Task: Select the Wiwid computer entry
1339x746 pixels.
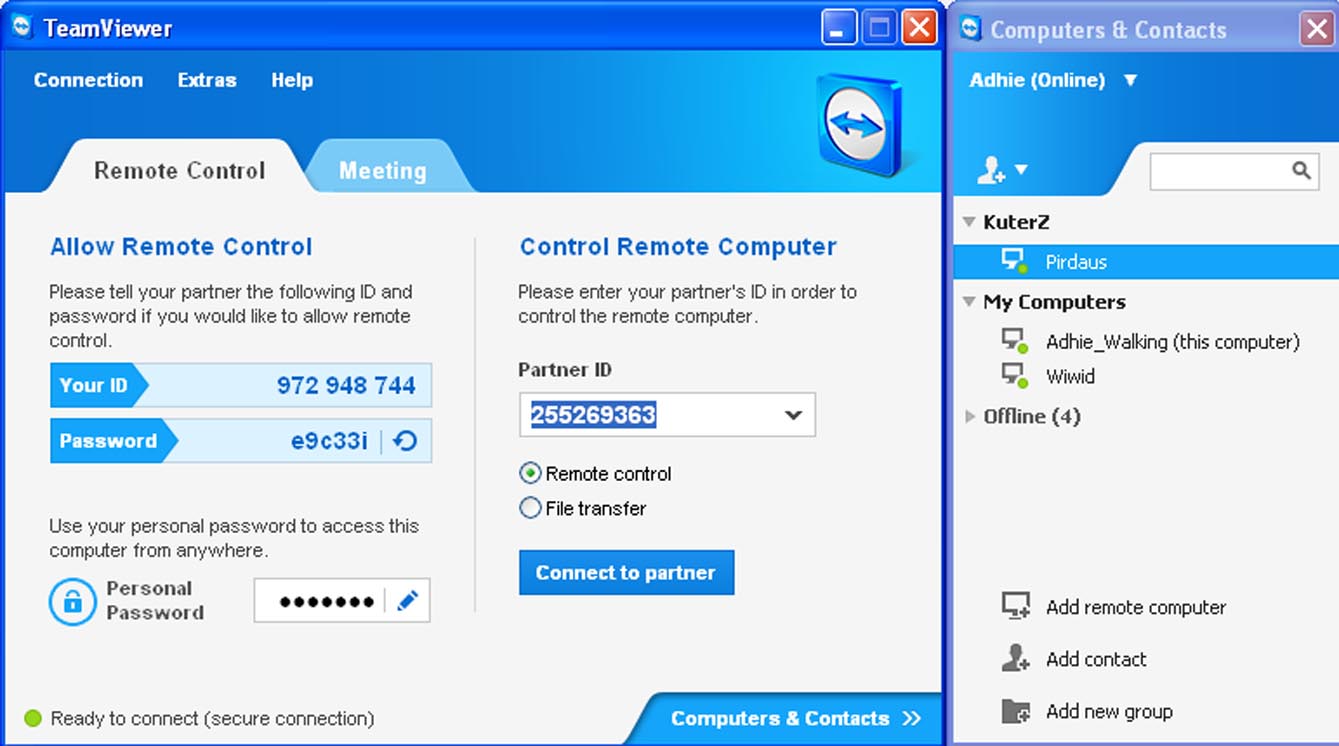Action: (x=1070, y=376)
